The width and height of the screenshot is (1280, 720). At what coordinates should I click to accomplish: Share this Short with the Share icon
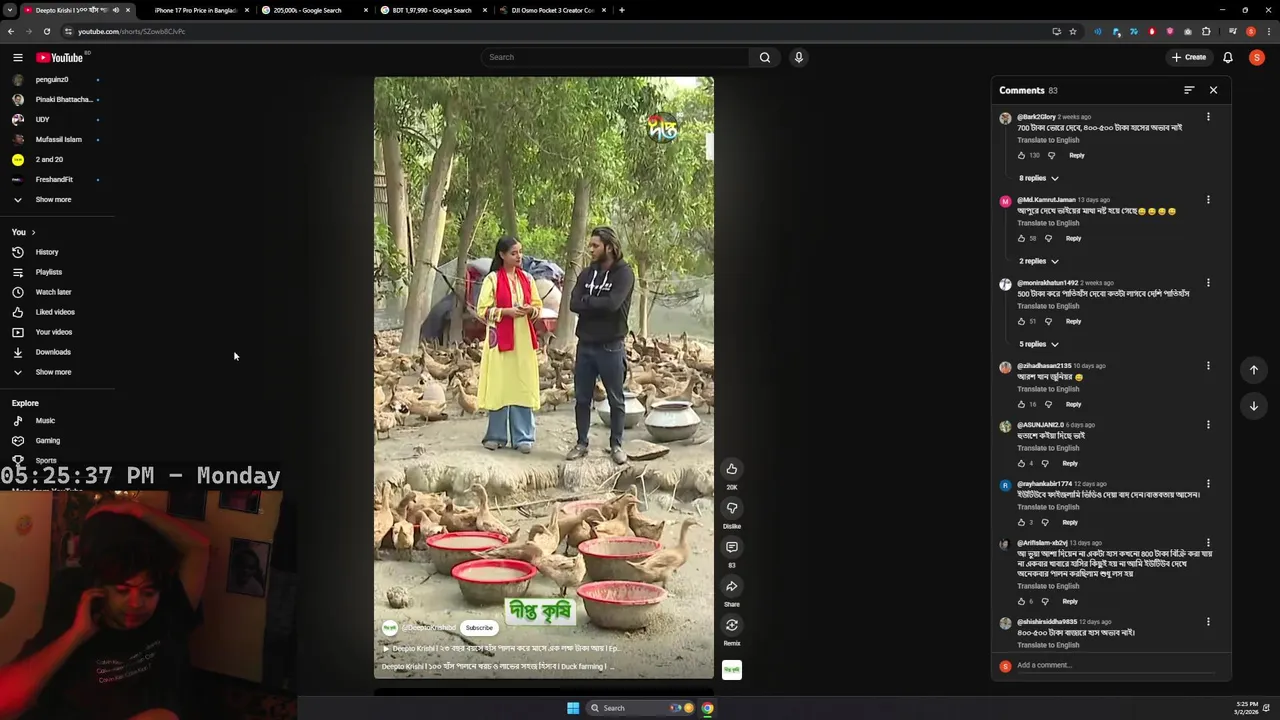(732, 586)
